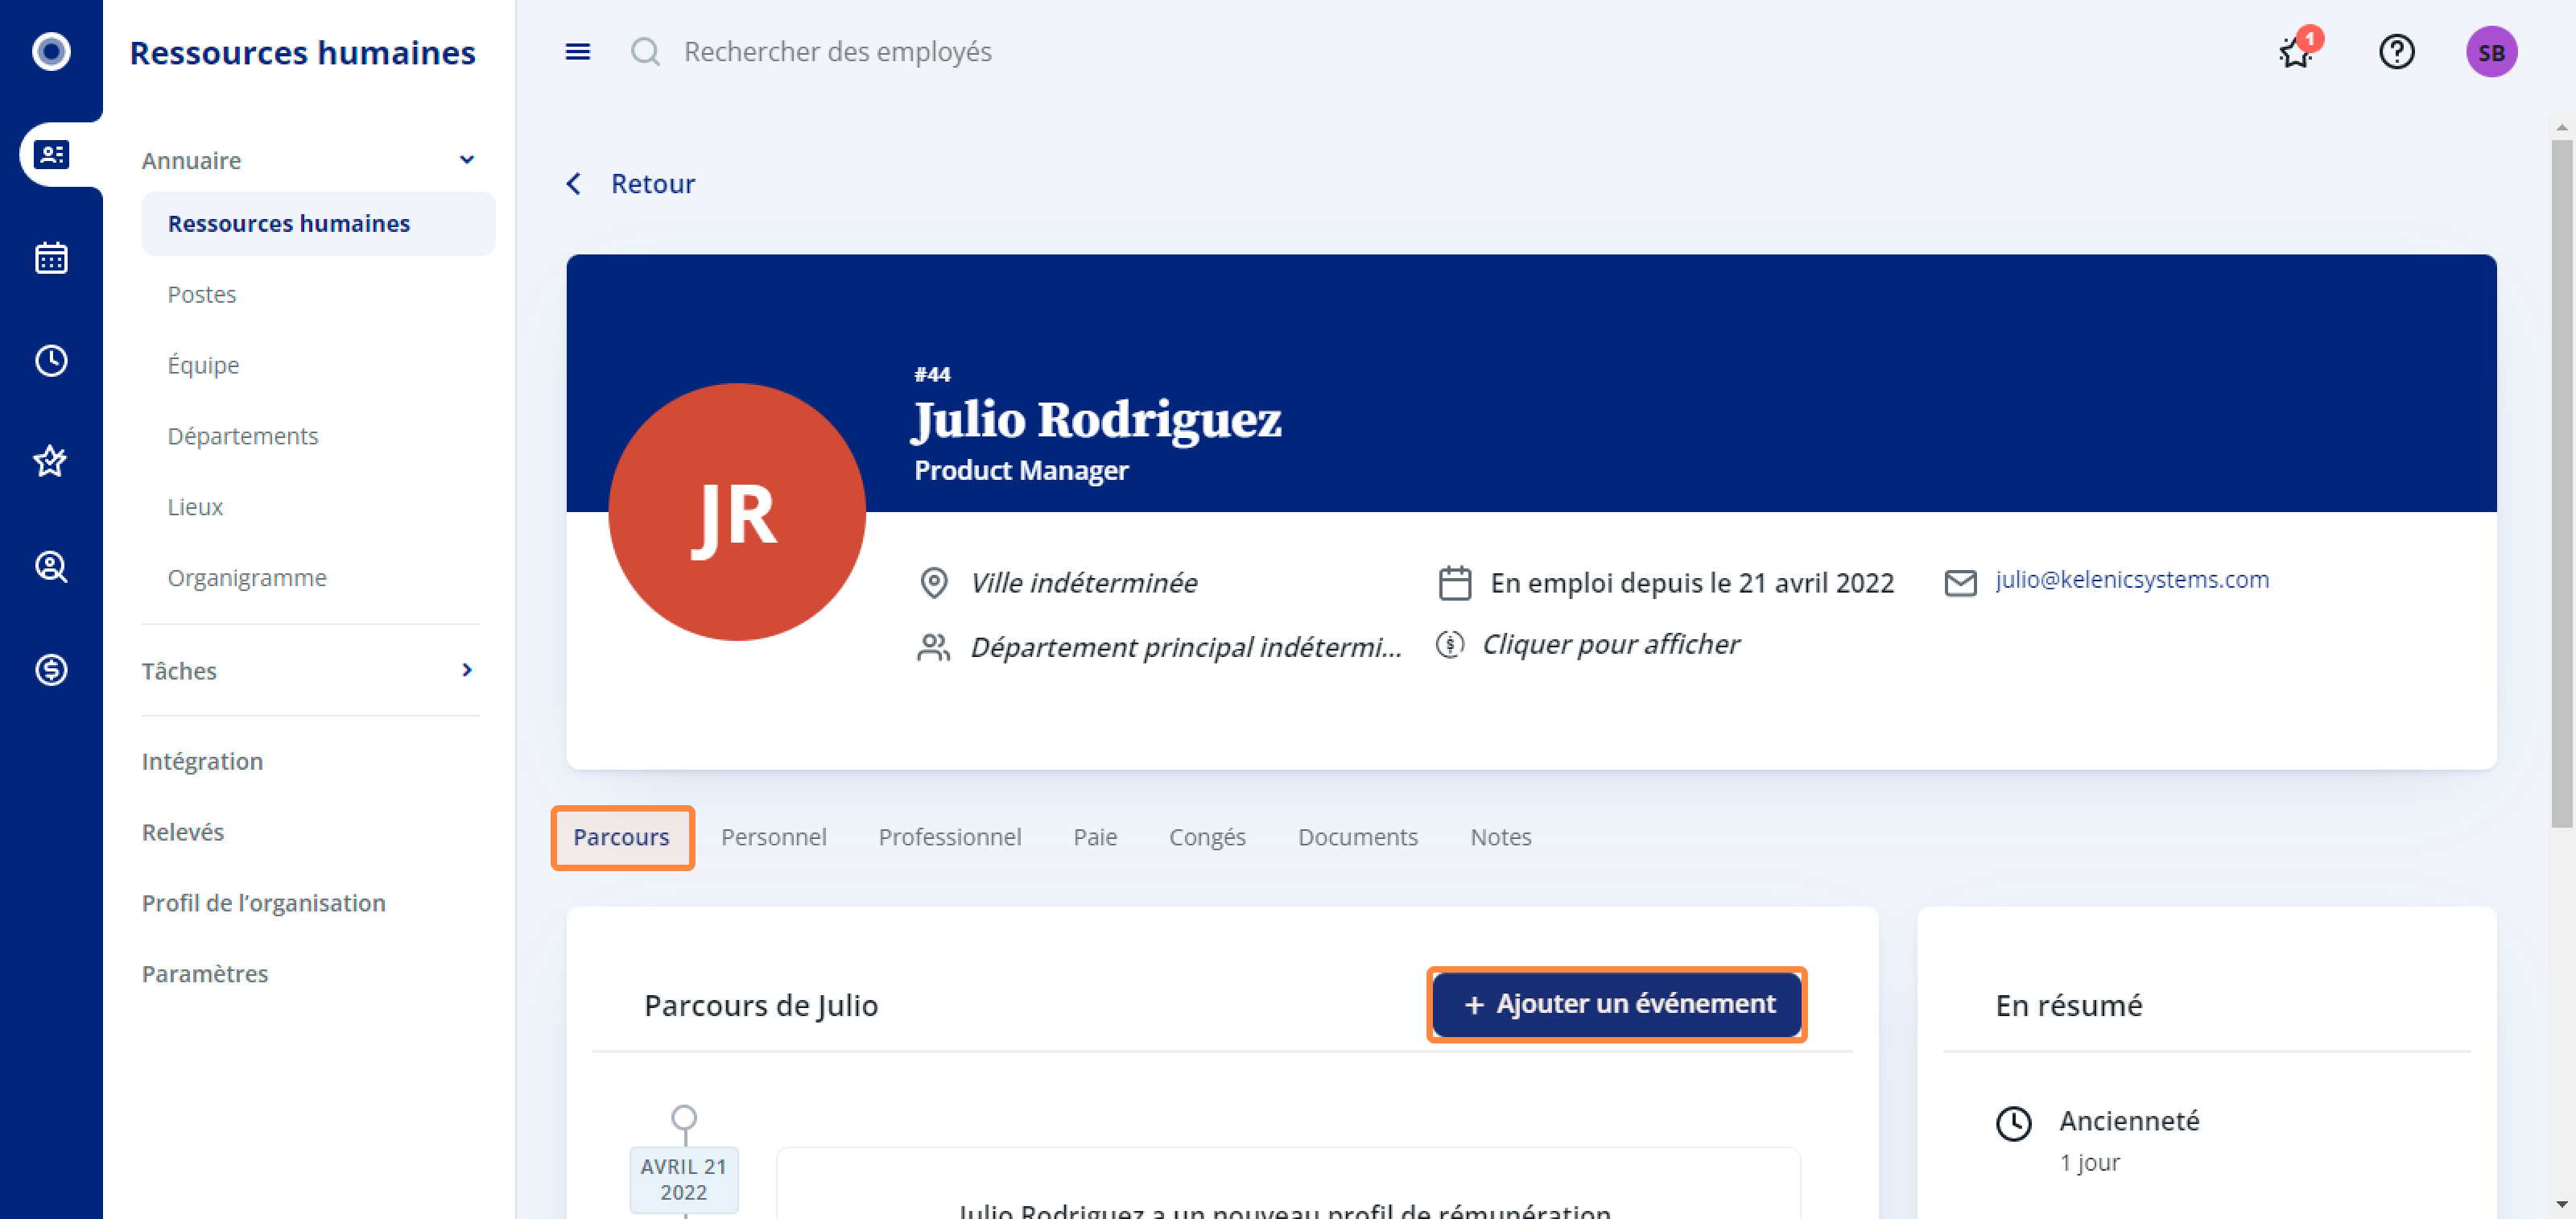Open the SB user avatar menu
The image size is (2576, 1219).
pos(2491,52)
